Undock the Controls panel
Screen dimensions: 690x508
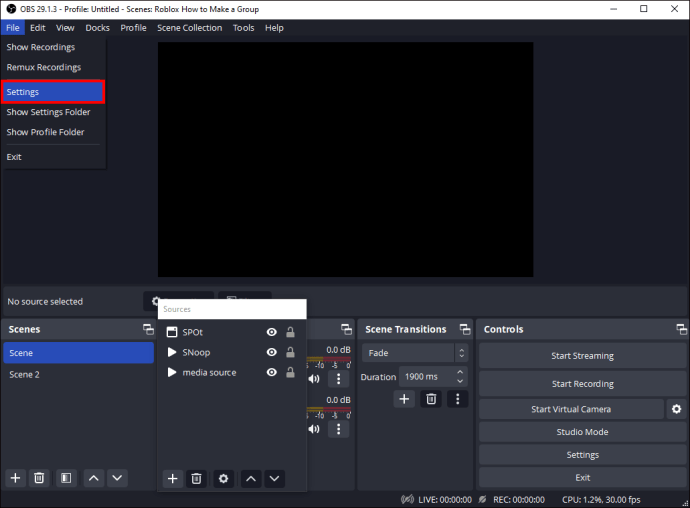(x=682, y=329)
